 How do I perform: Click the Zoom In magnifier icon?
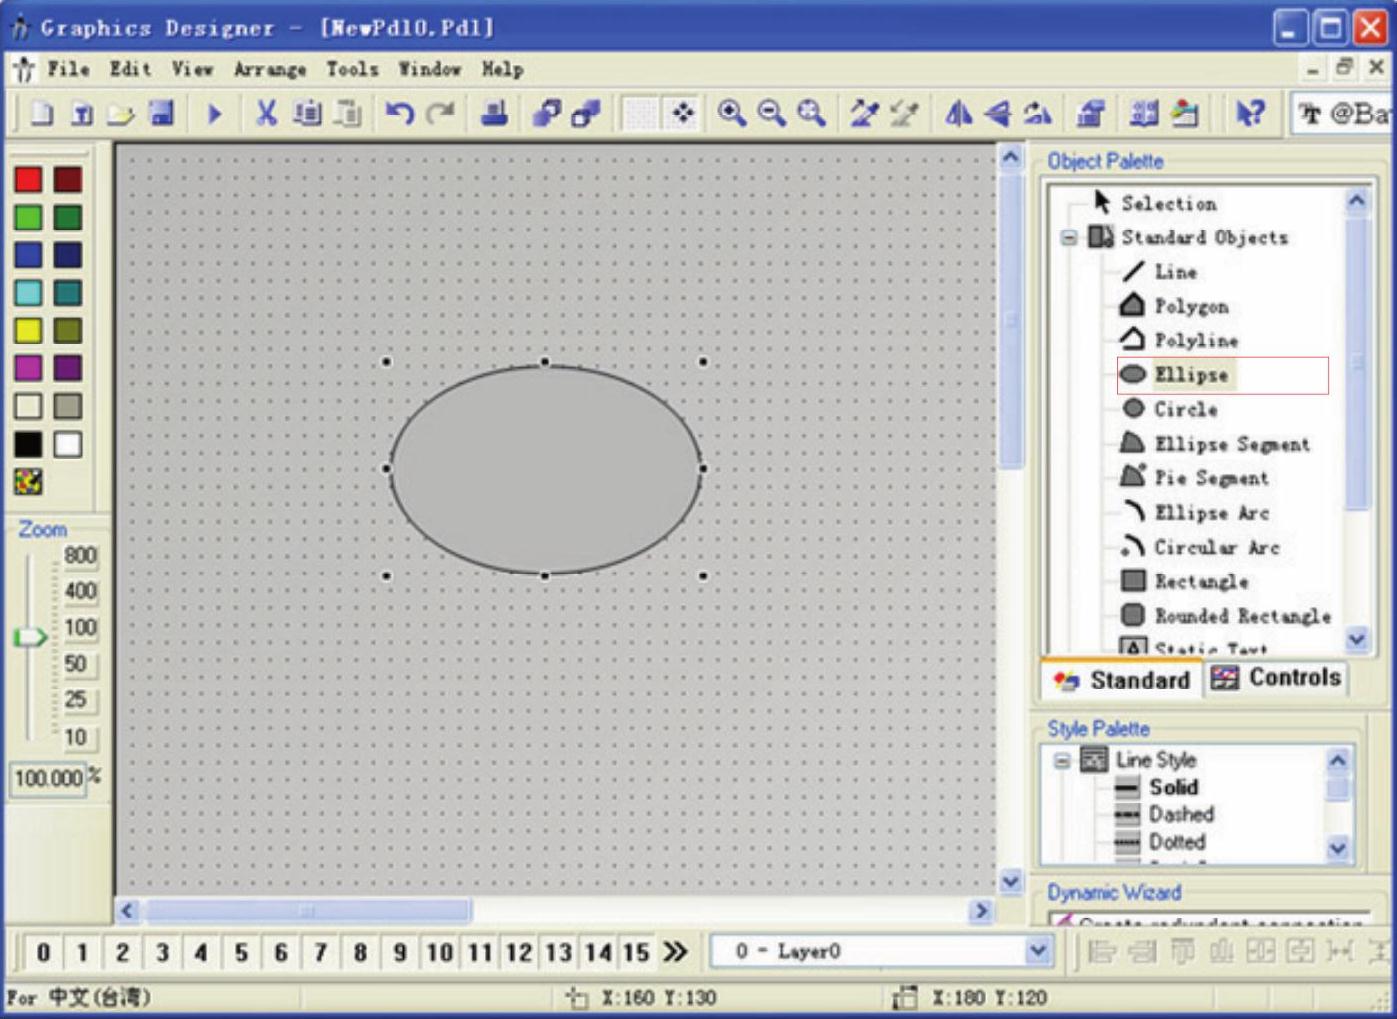point(732,114)
